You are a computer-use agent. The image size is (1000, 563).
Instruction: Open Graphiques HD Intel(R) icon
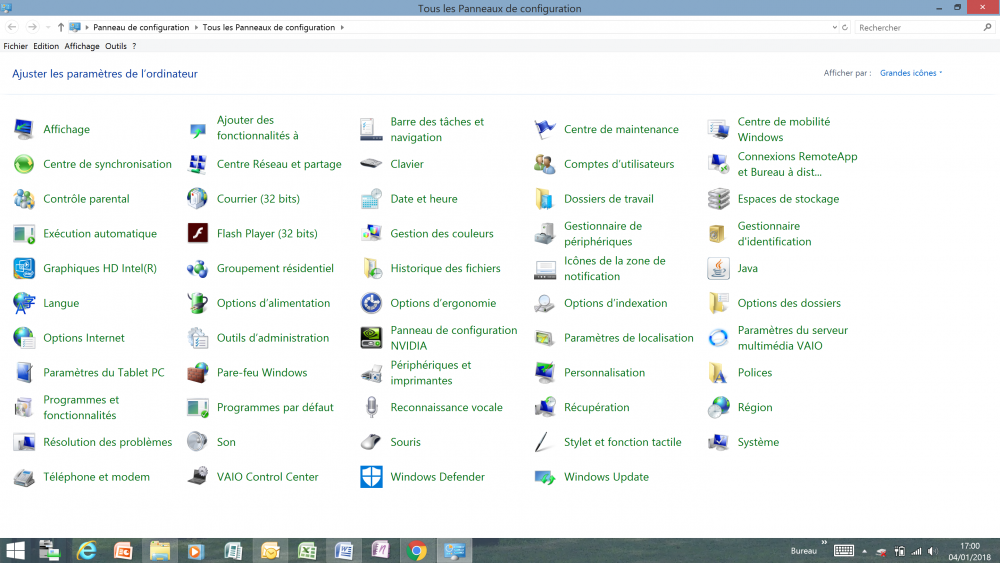coord(24,268)
